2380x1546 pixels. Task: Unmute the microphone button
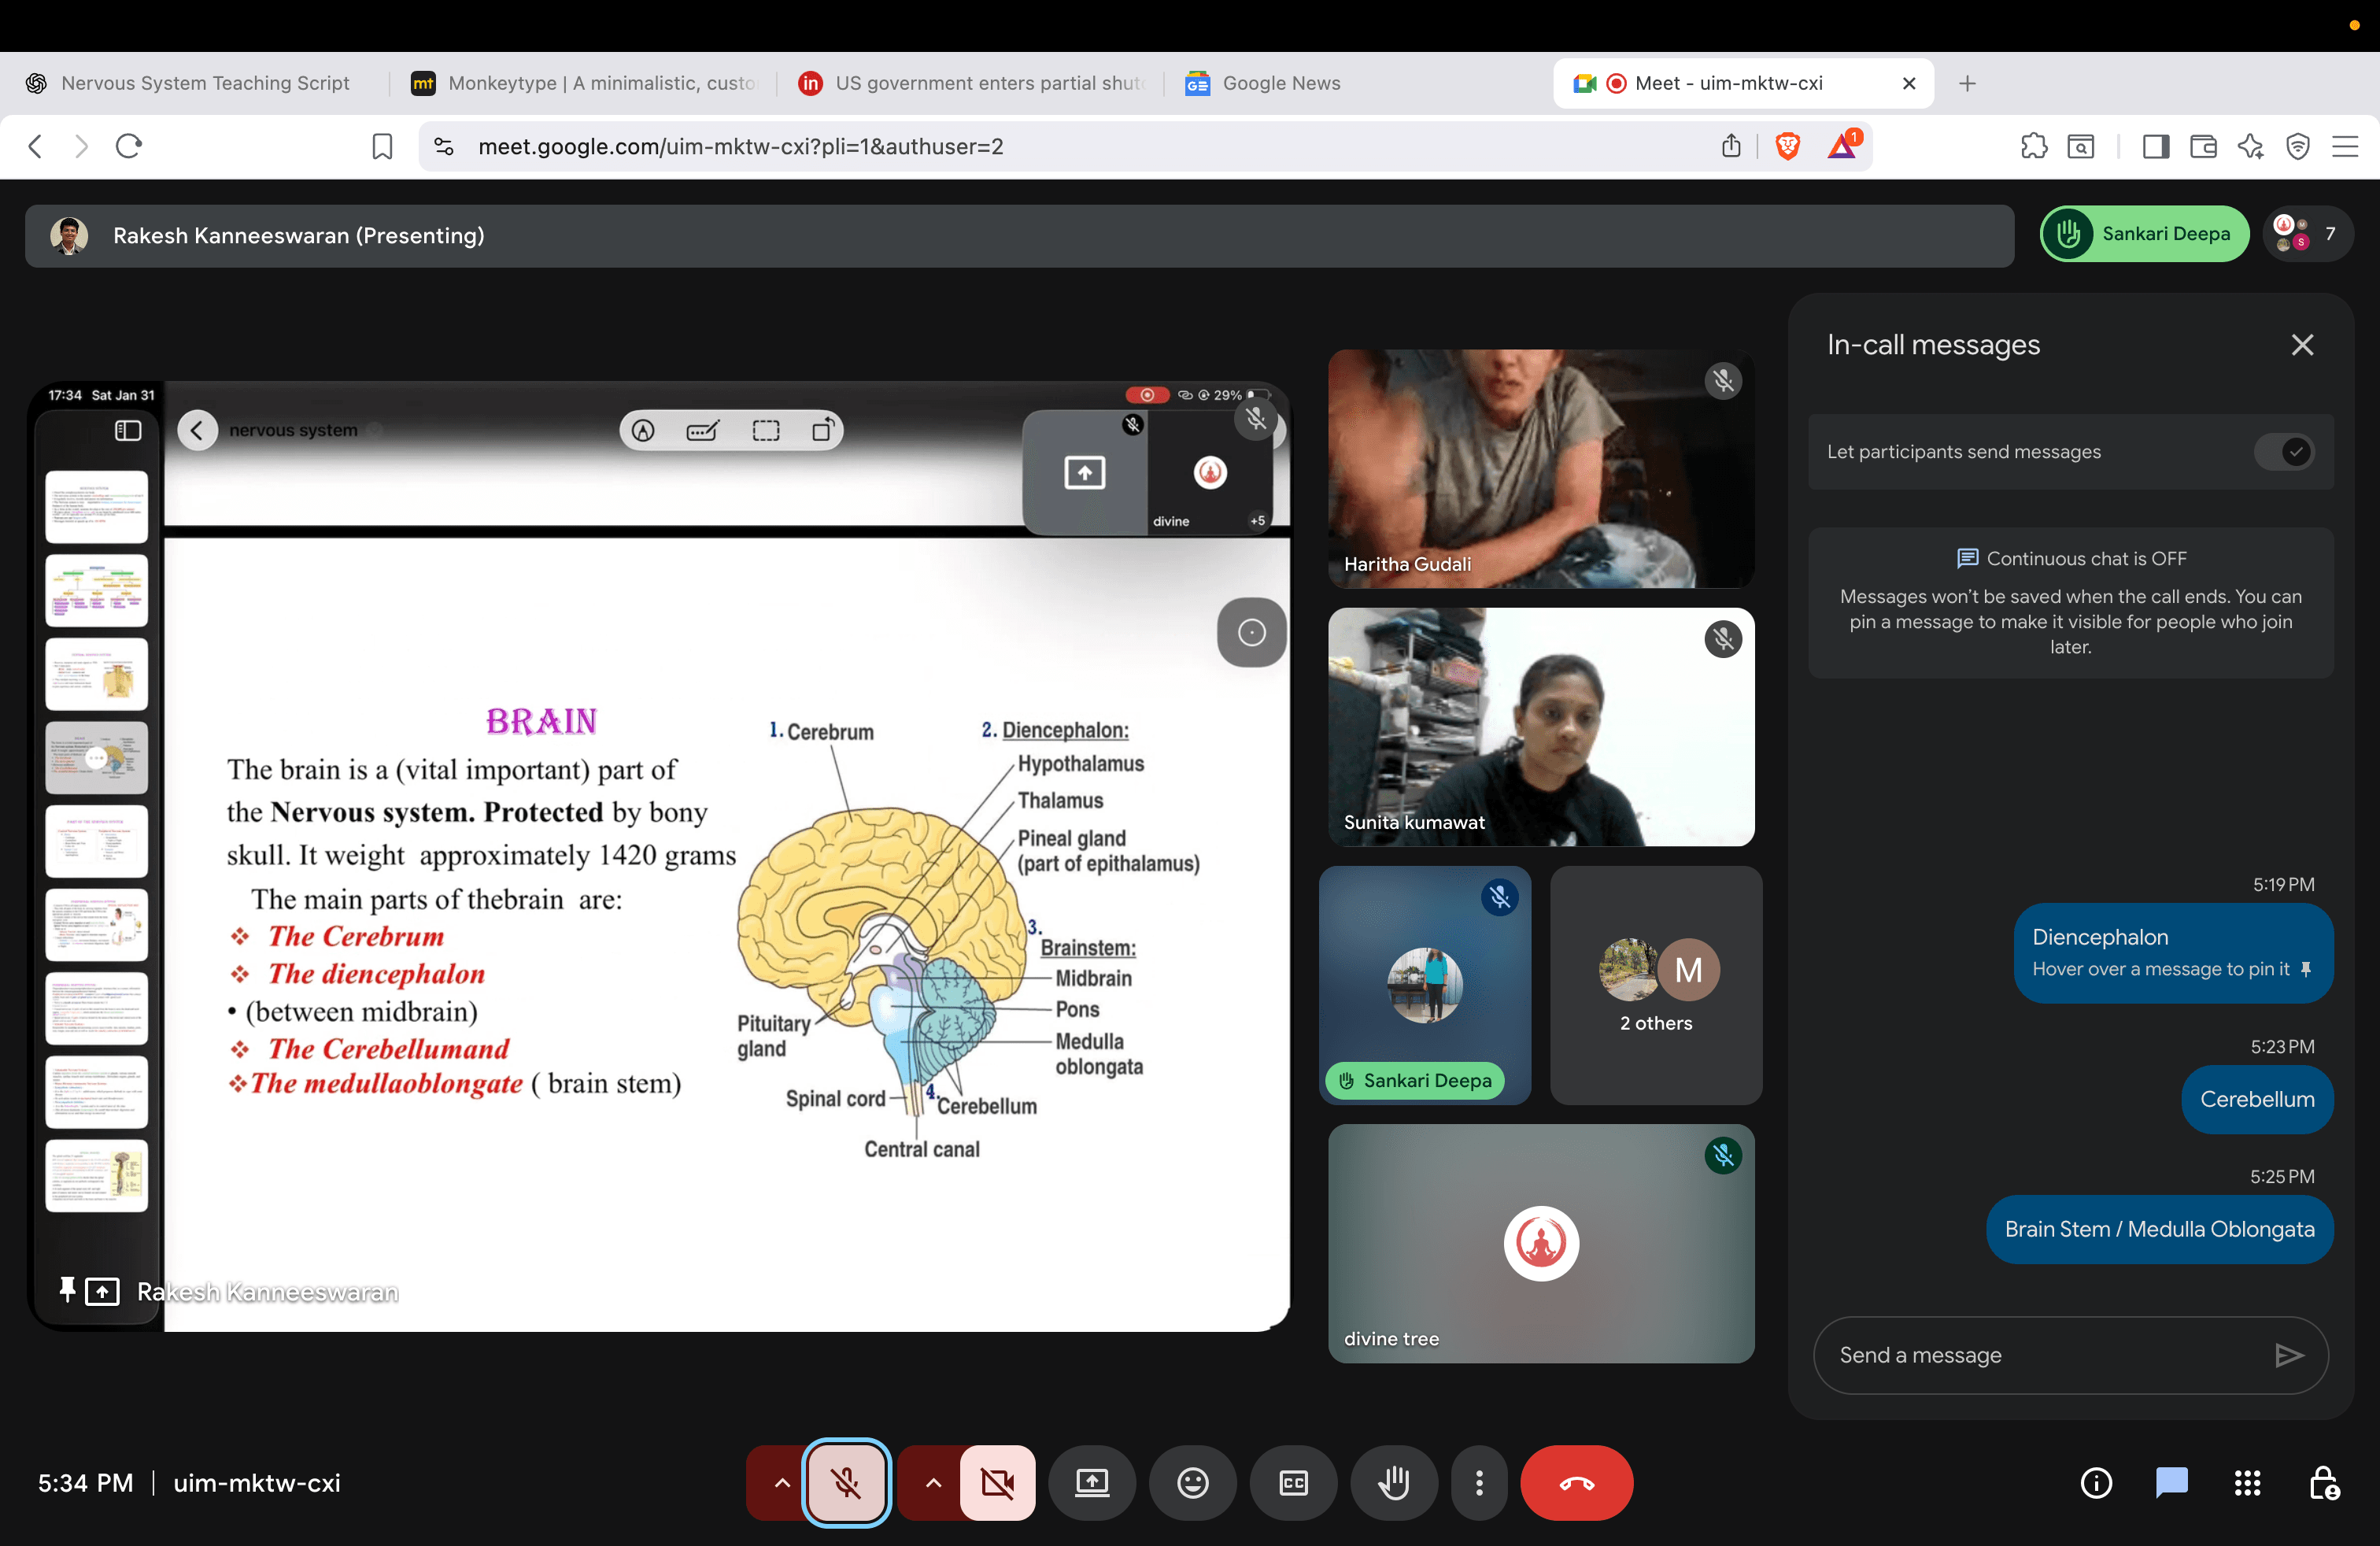tap(846, 1482)
